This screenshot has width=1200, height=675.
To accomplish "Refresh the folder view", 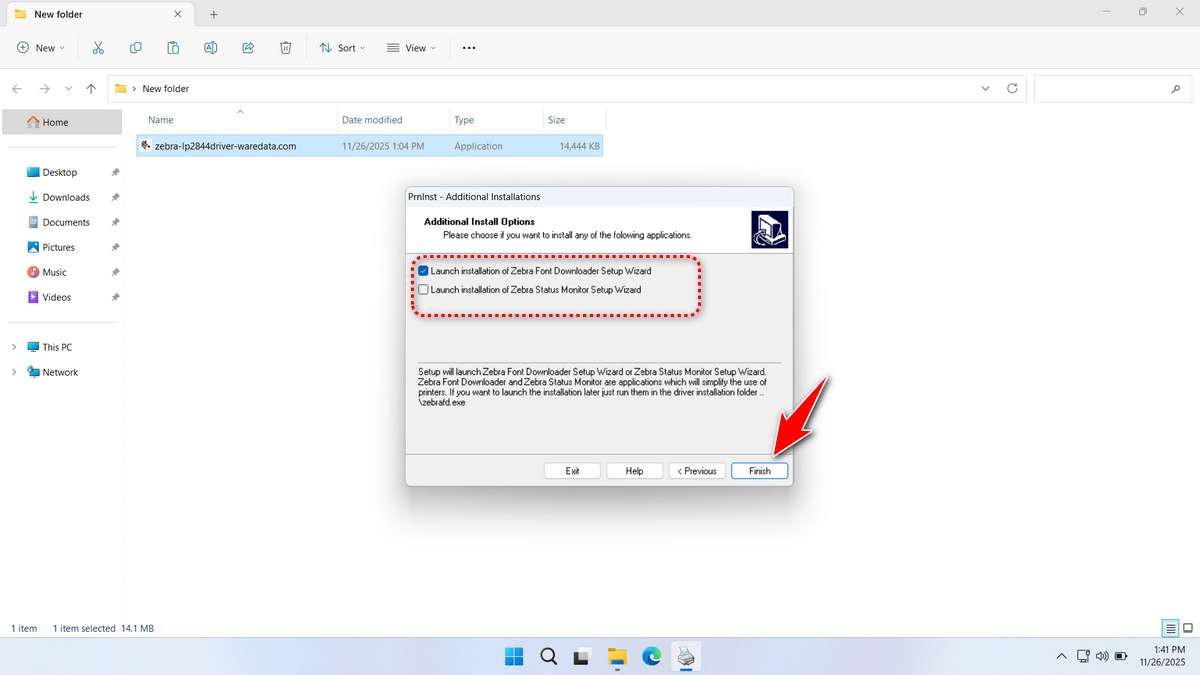I will coord(1011,88).
